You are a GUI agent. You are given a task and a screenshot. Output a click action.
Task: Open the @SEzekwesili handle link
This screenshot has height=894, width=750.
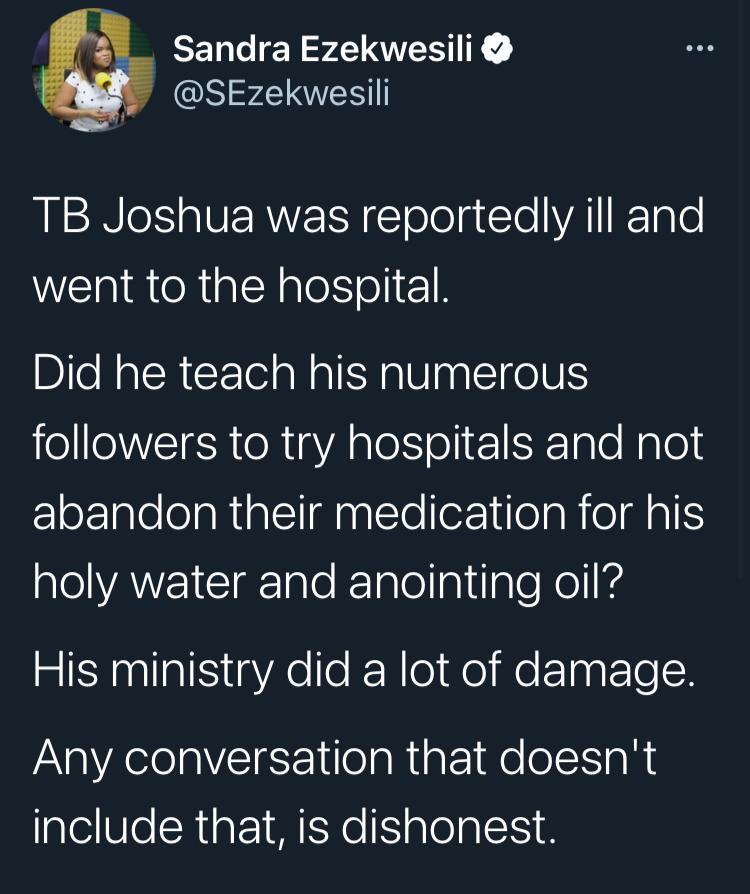coord(281,93)
